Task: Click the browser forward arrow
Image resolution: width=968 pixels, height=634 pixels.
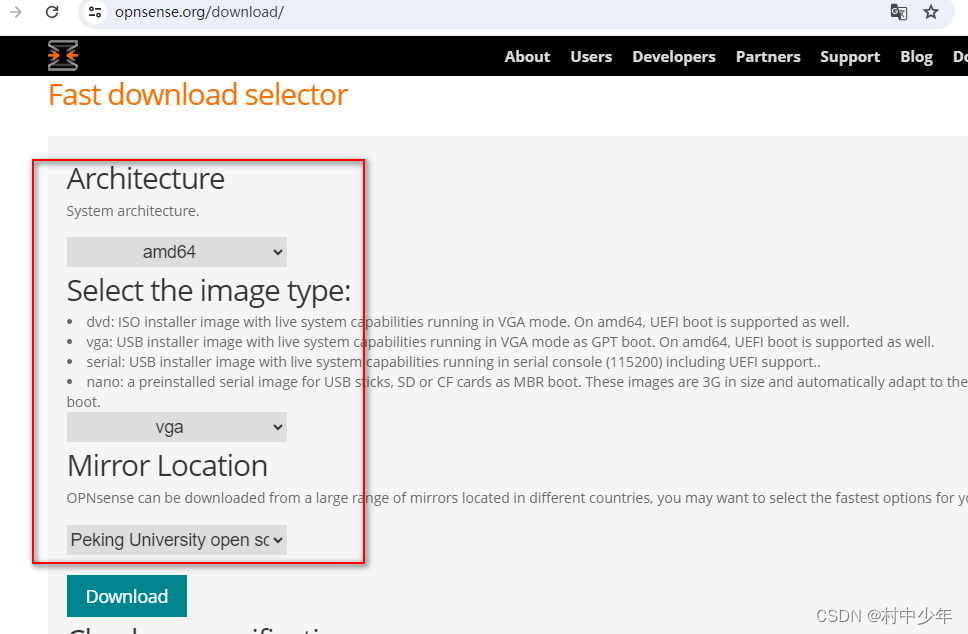Action: [x=16, y=12]
